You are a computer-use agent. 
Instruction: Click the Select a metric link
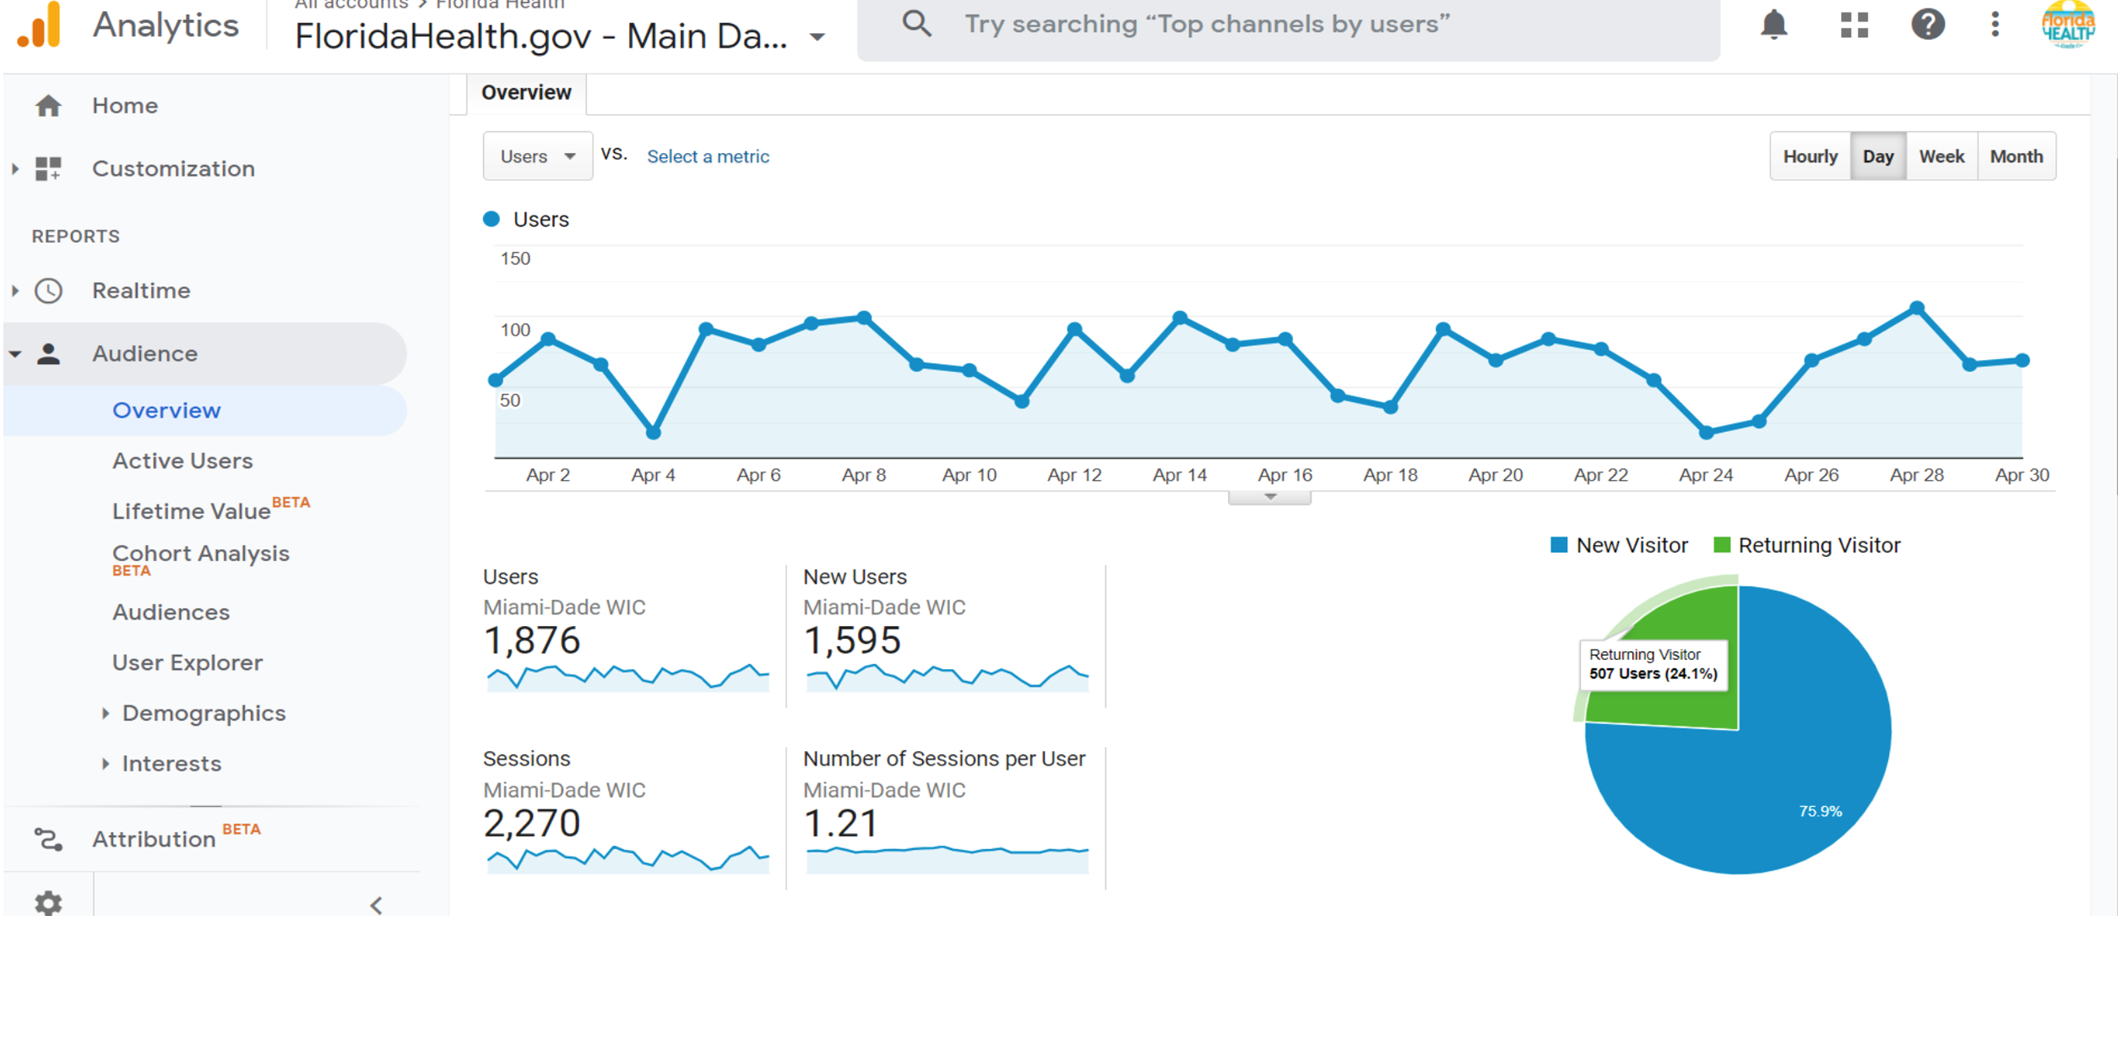[x=708, y=157]
